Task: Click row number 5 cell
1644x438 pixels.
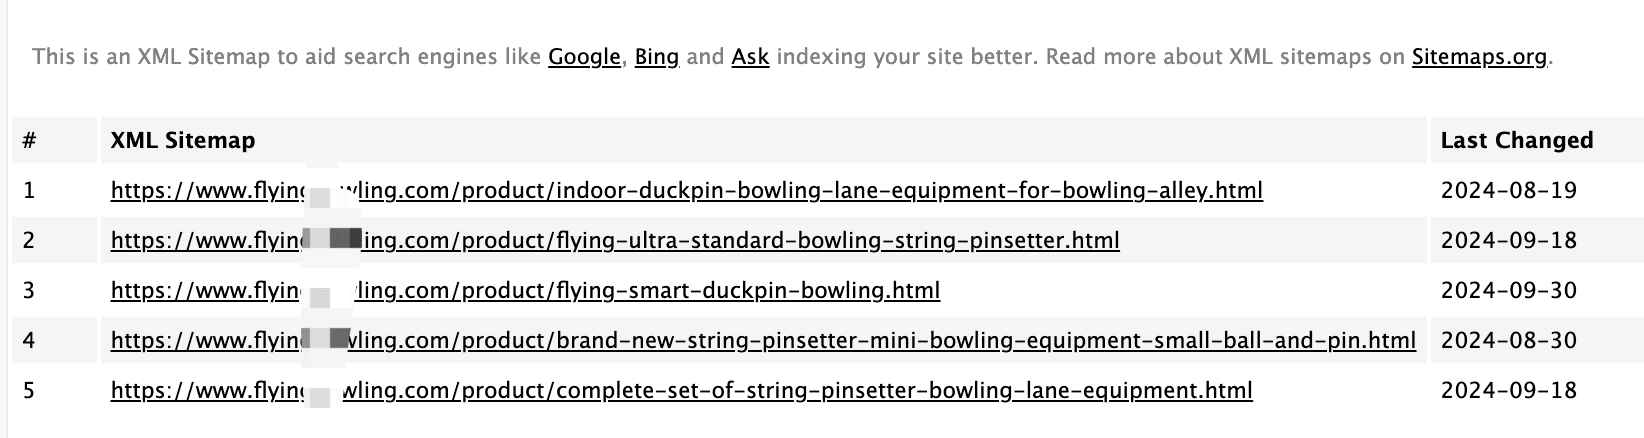Action: (29, 390)
